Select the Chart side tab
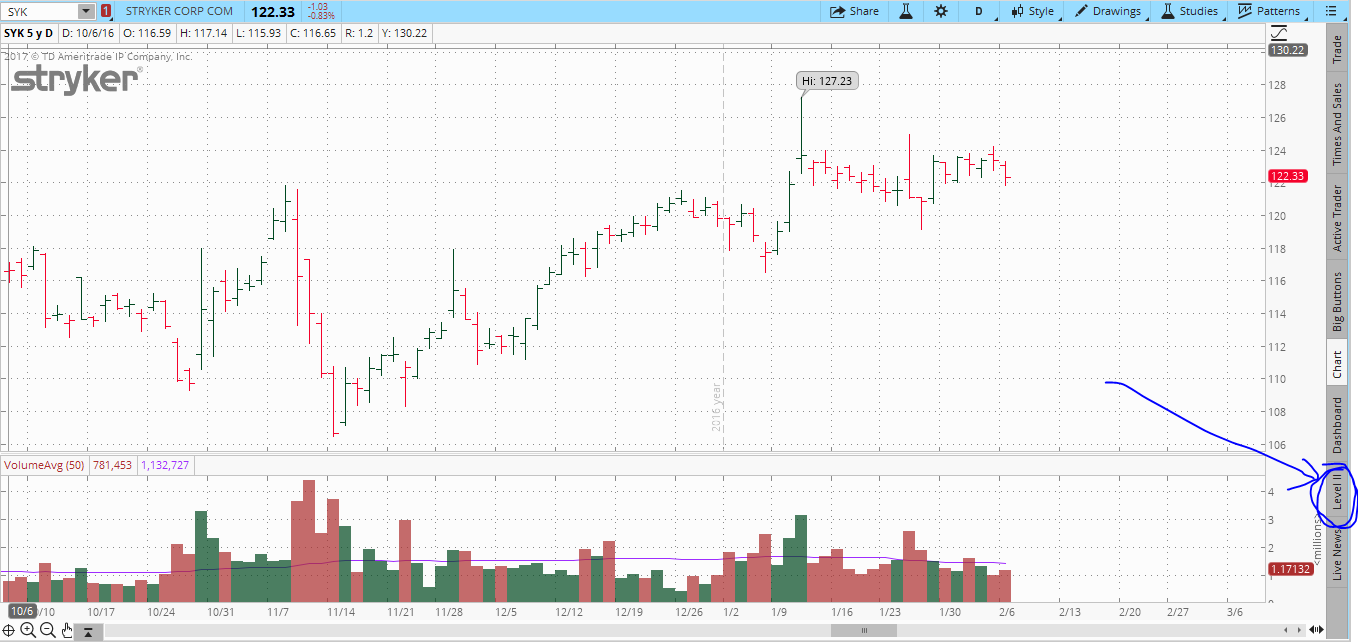 (1337, 364)
